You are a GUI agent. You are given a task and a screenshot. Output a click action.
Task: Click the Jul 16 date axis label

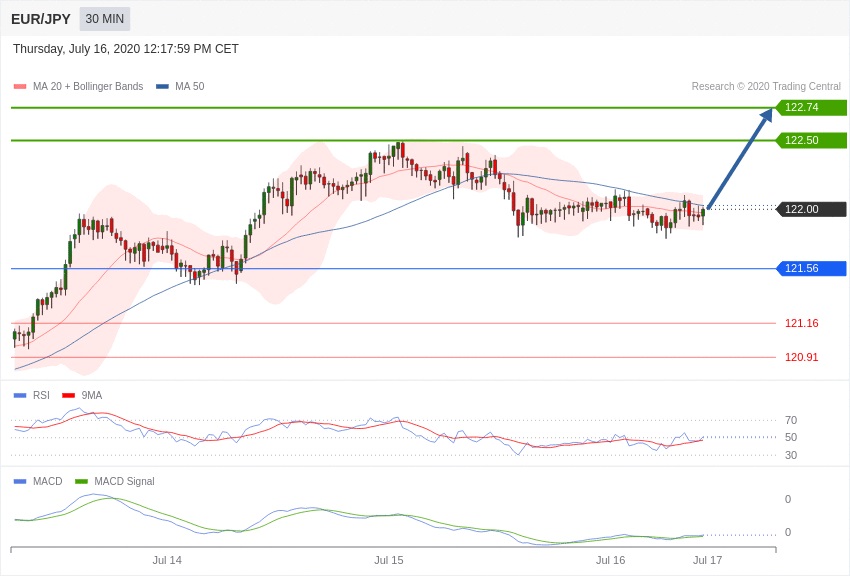610,560
